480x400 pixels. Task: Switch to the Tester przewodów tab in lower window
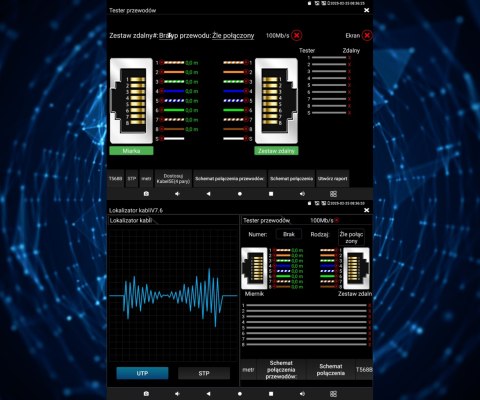(x=266, y=220)
